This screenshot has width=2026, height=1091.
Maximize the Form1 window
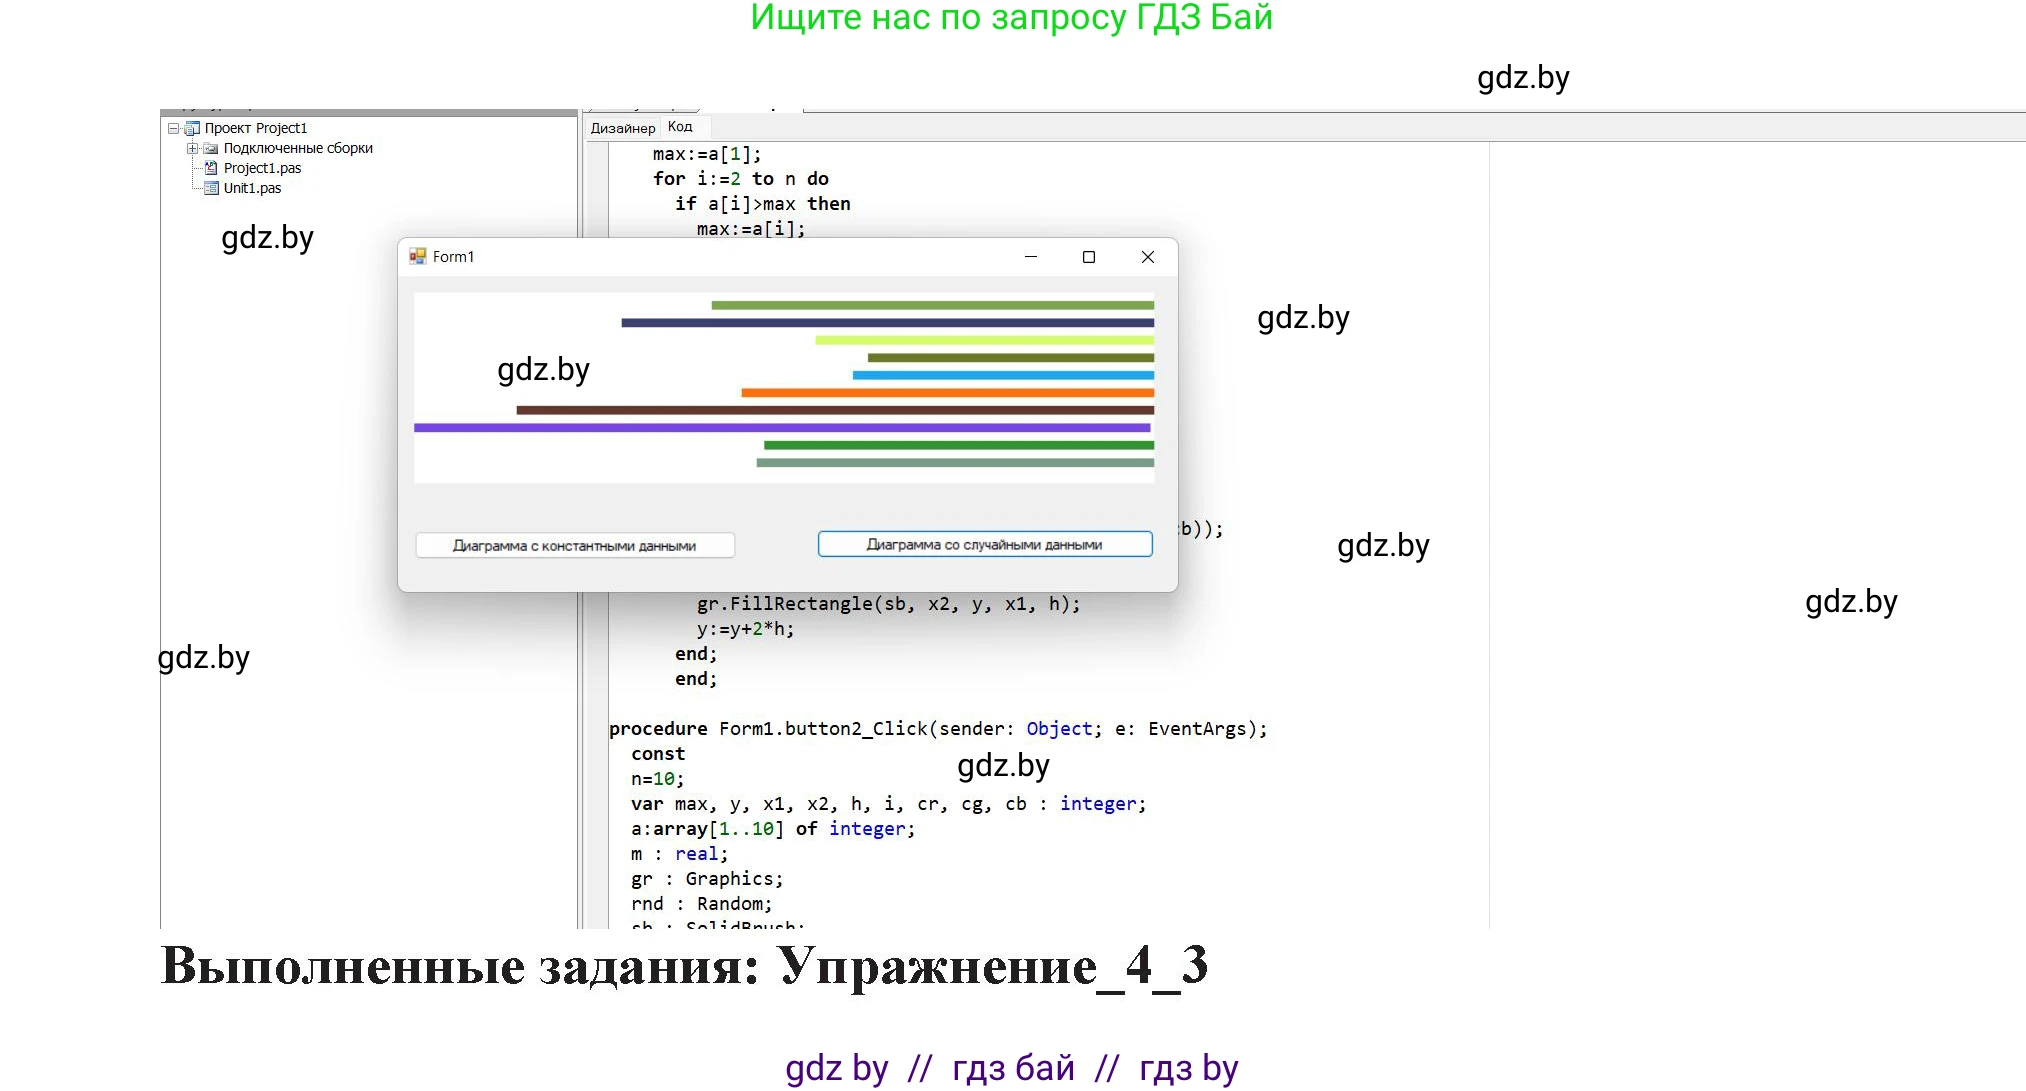point(1089,257)
